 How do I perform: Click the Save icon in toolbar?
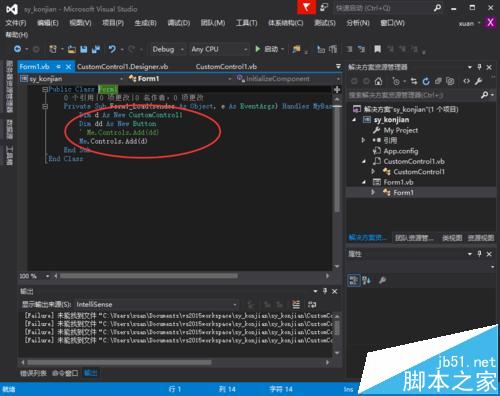(84, 50)
